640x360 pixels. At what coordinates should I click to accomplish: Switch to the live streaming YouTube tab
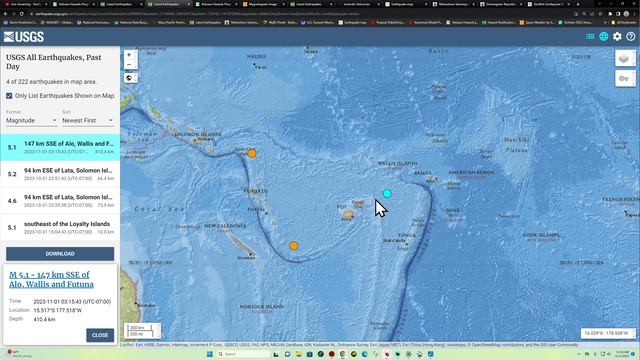pos(26,4)
